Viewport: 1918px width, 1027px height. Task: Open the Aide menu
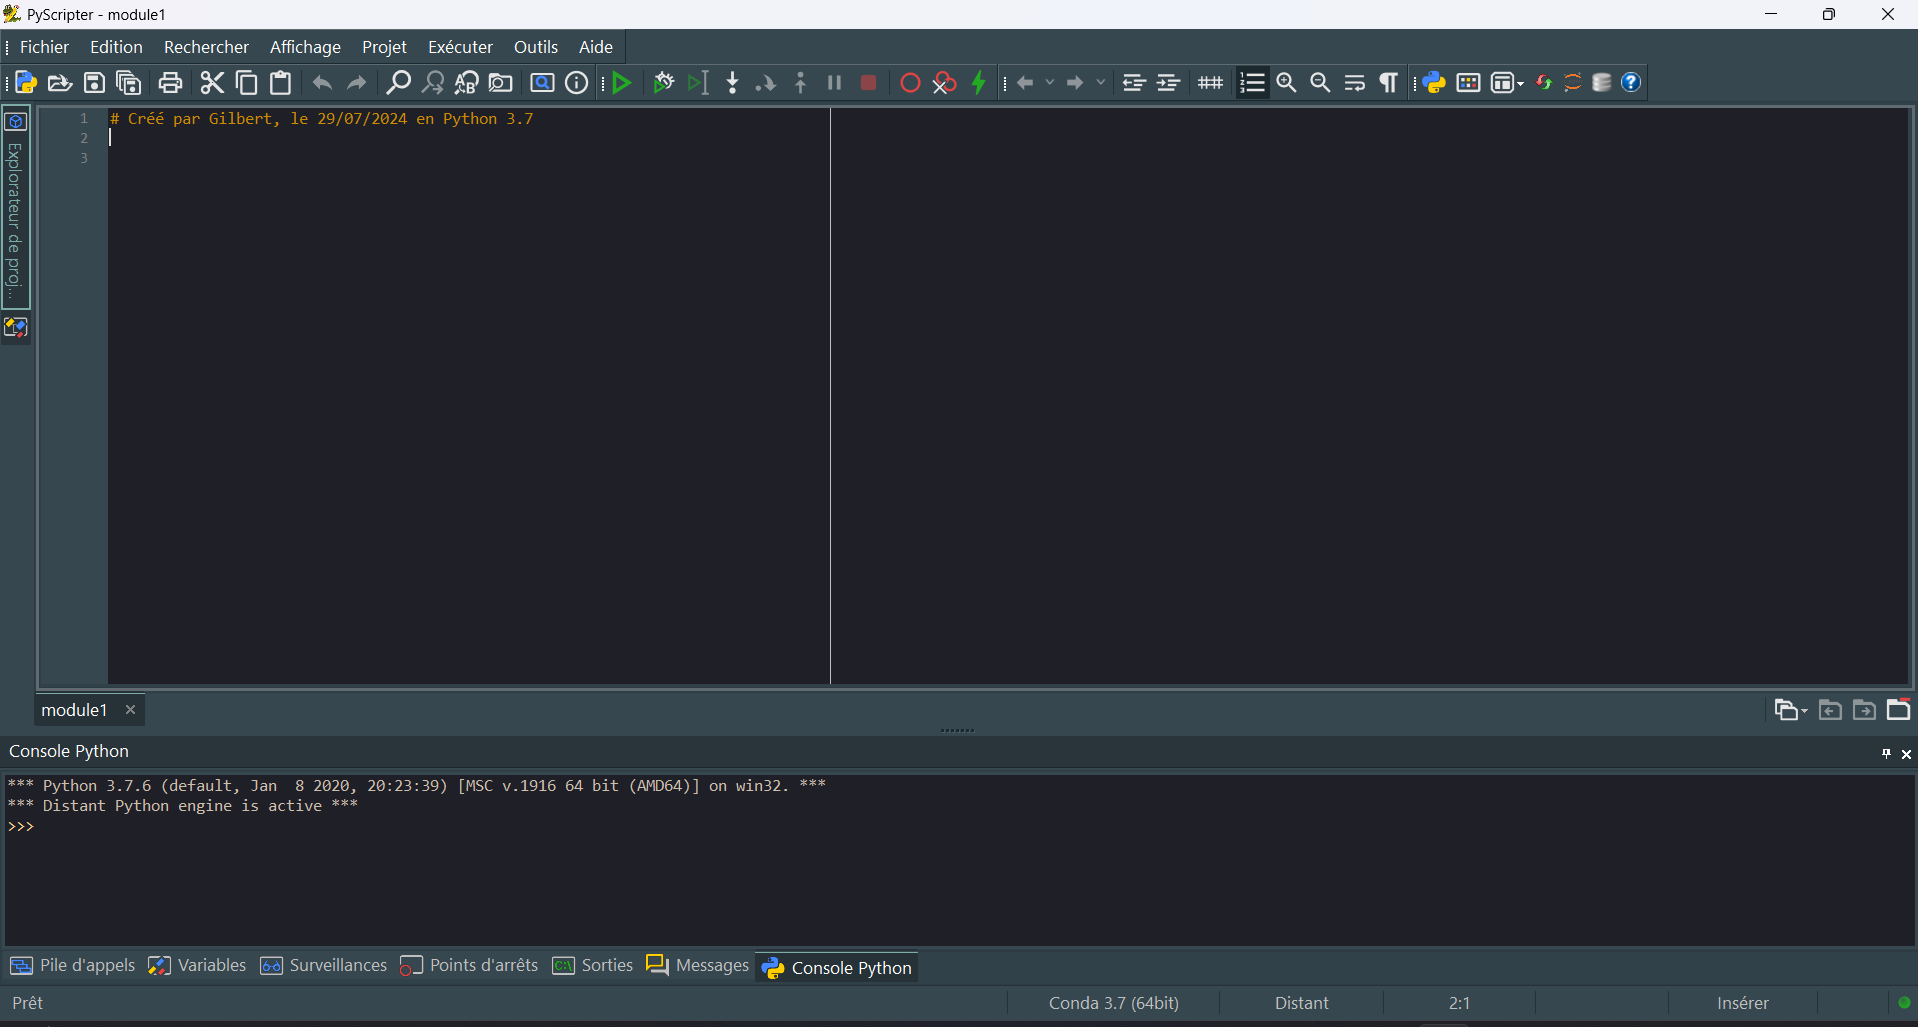[x=596, y=47]
